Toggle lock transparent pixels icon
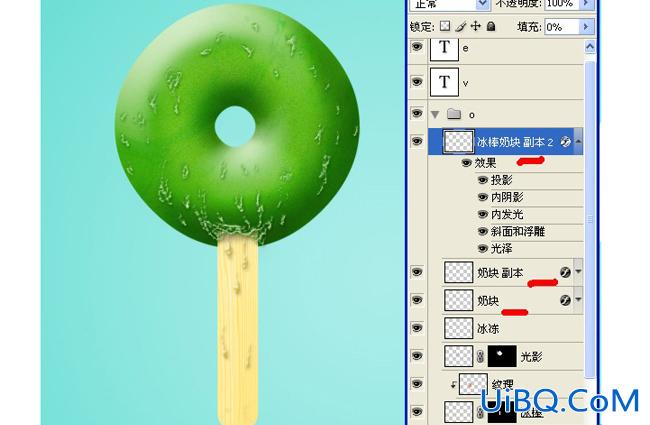Screen dimensions: 650x425 coord(445,27)
